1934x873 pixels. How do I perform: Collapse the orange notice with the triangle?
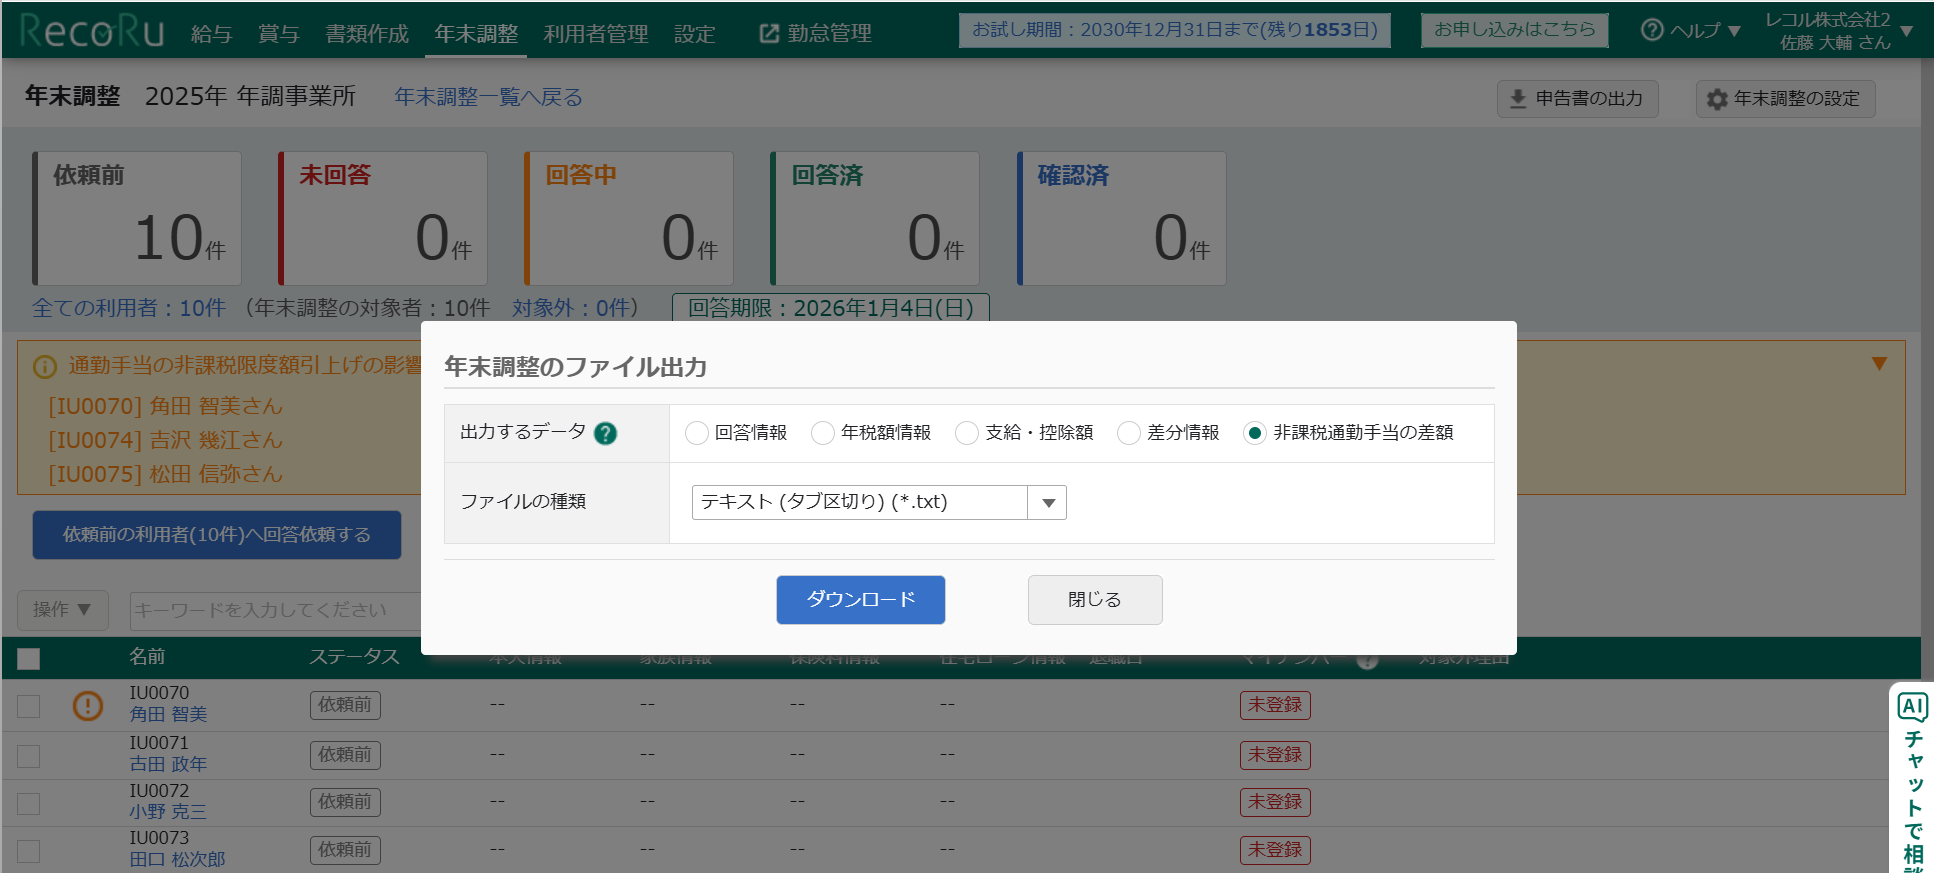[x=1879, y=363]
